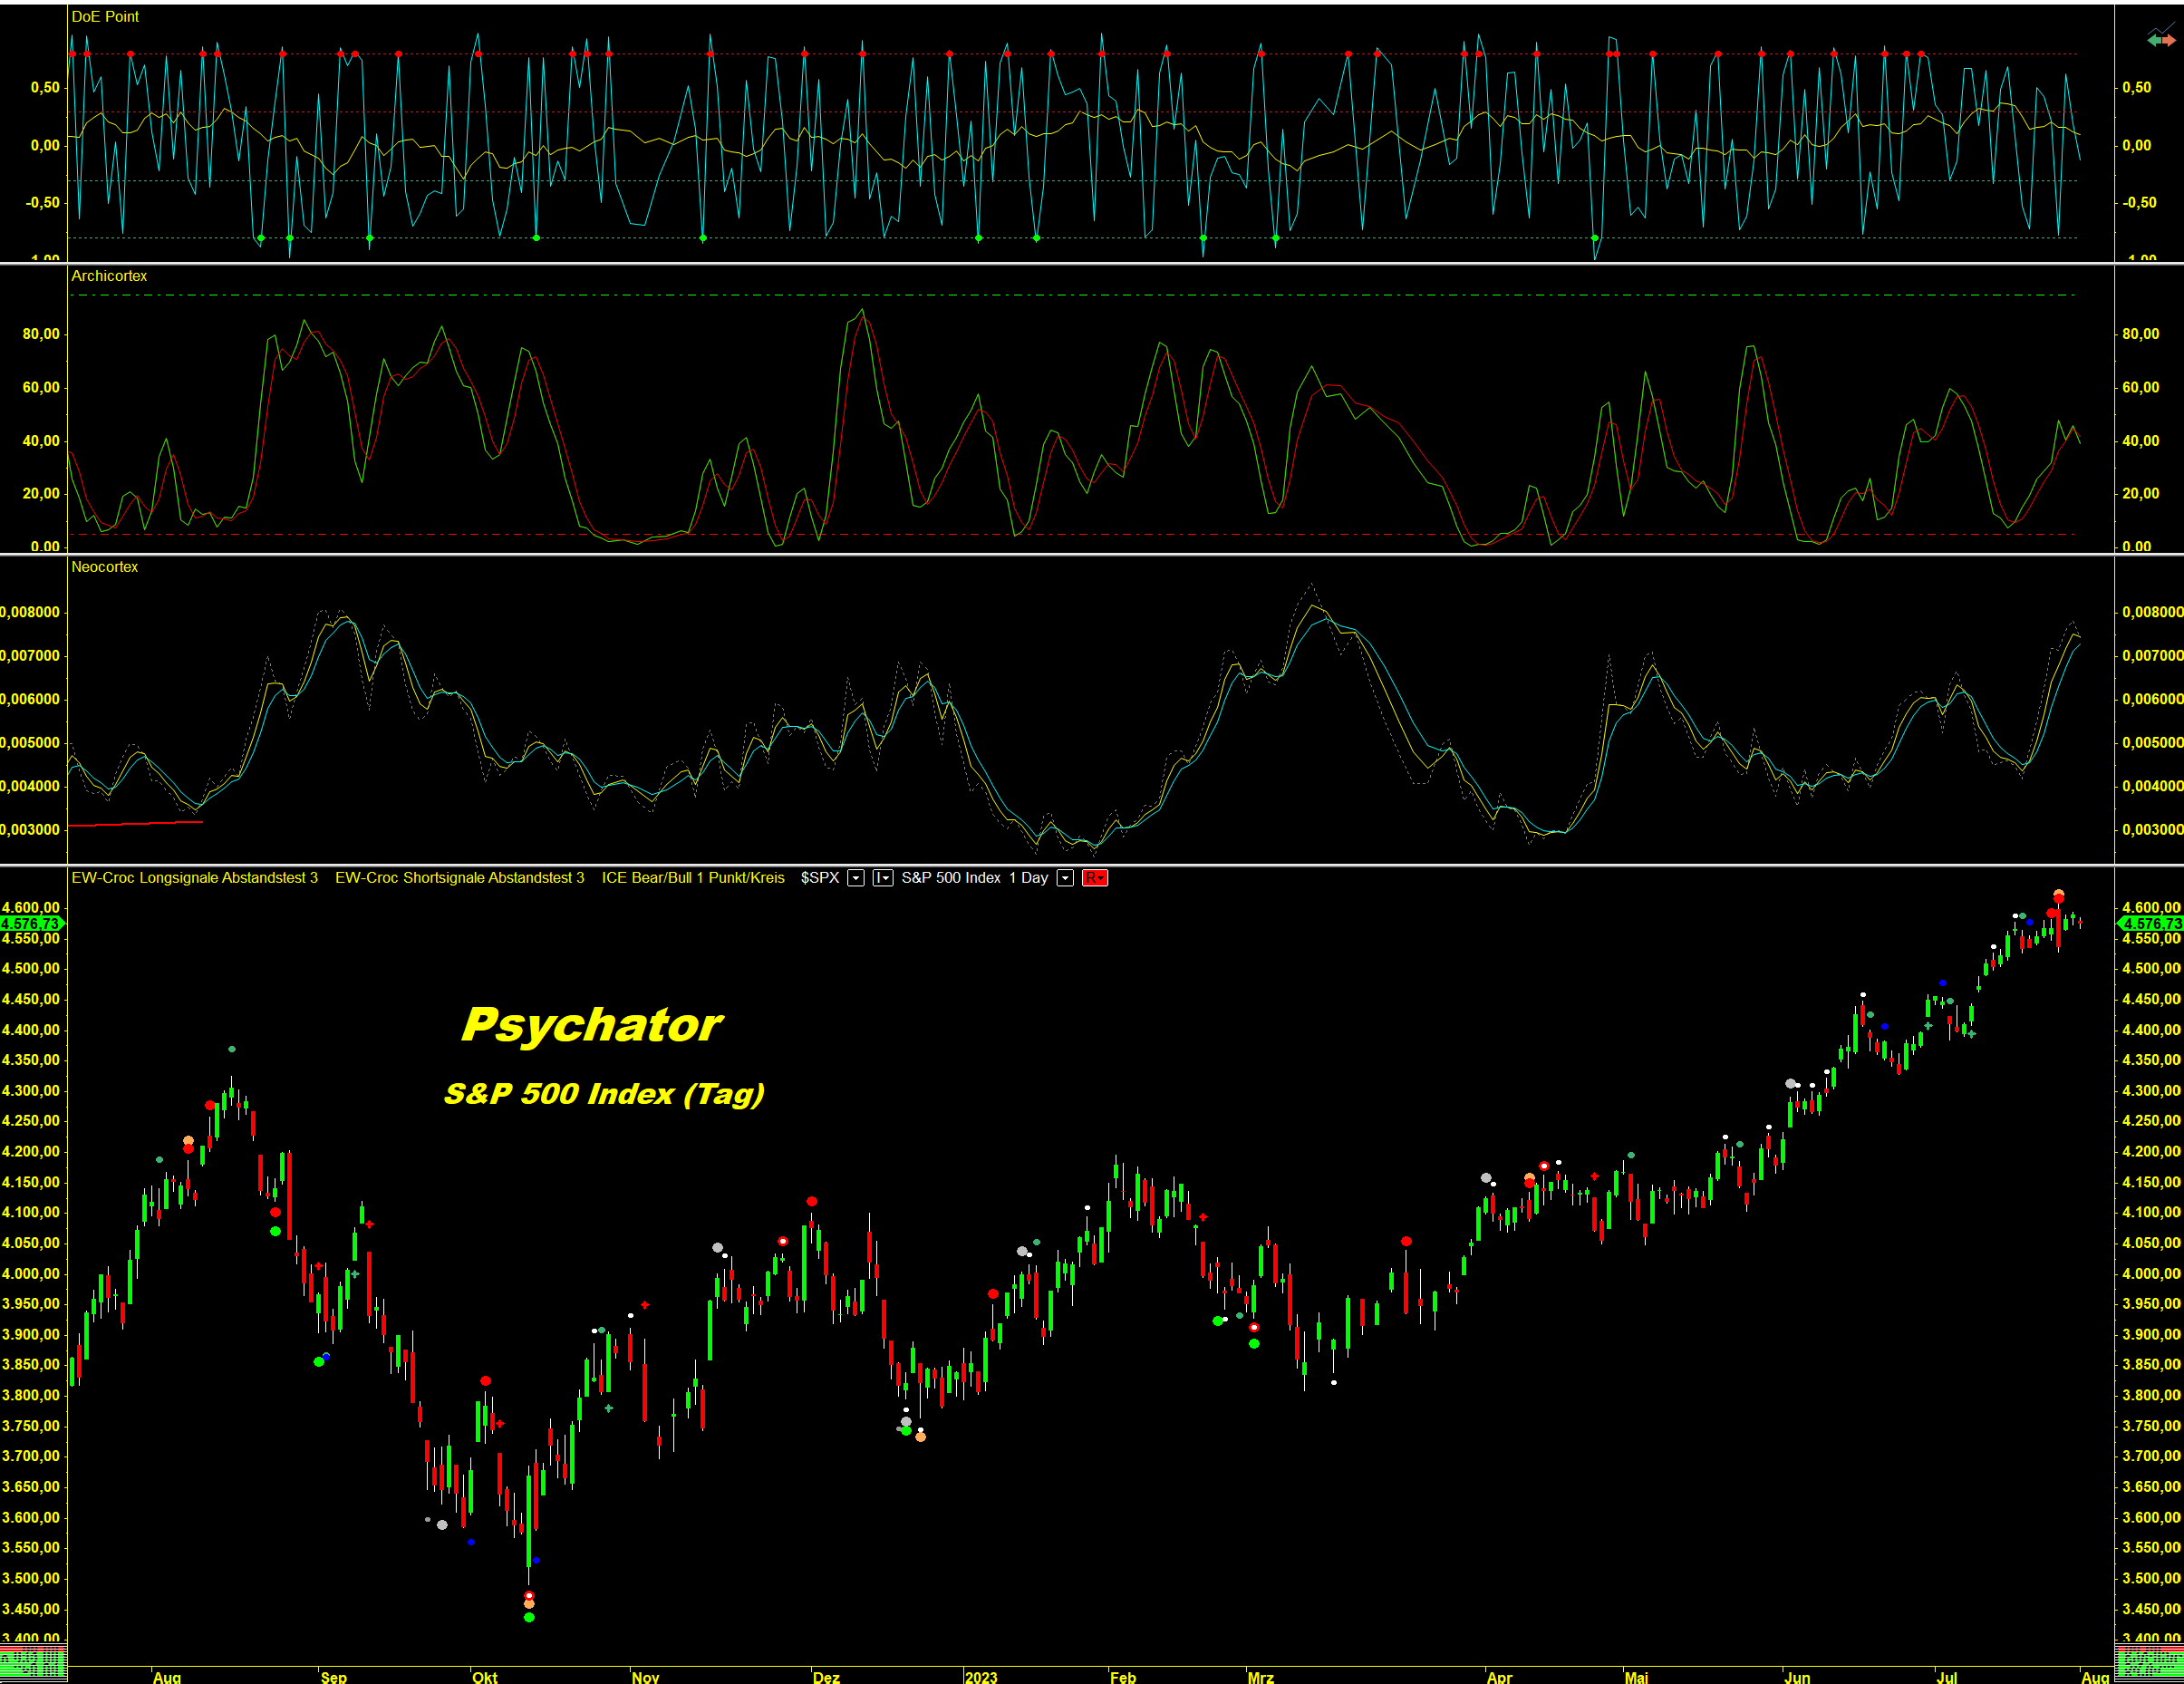Click the $SPX symbol label
This screenshot has width=2184, height=1684.
pyautogui.click(x=819, y=878)
